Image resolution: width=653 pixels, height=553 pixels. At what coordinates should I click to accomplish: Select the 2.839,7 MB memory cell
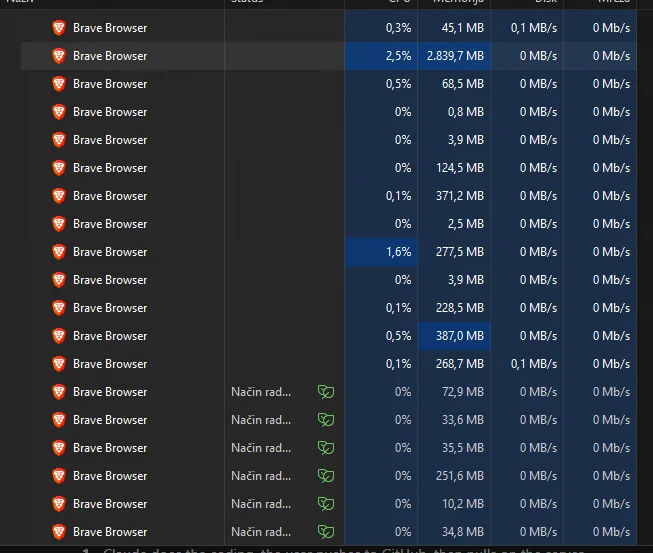[x=454, y=56]
